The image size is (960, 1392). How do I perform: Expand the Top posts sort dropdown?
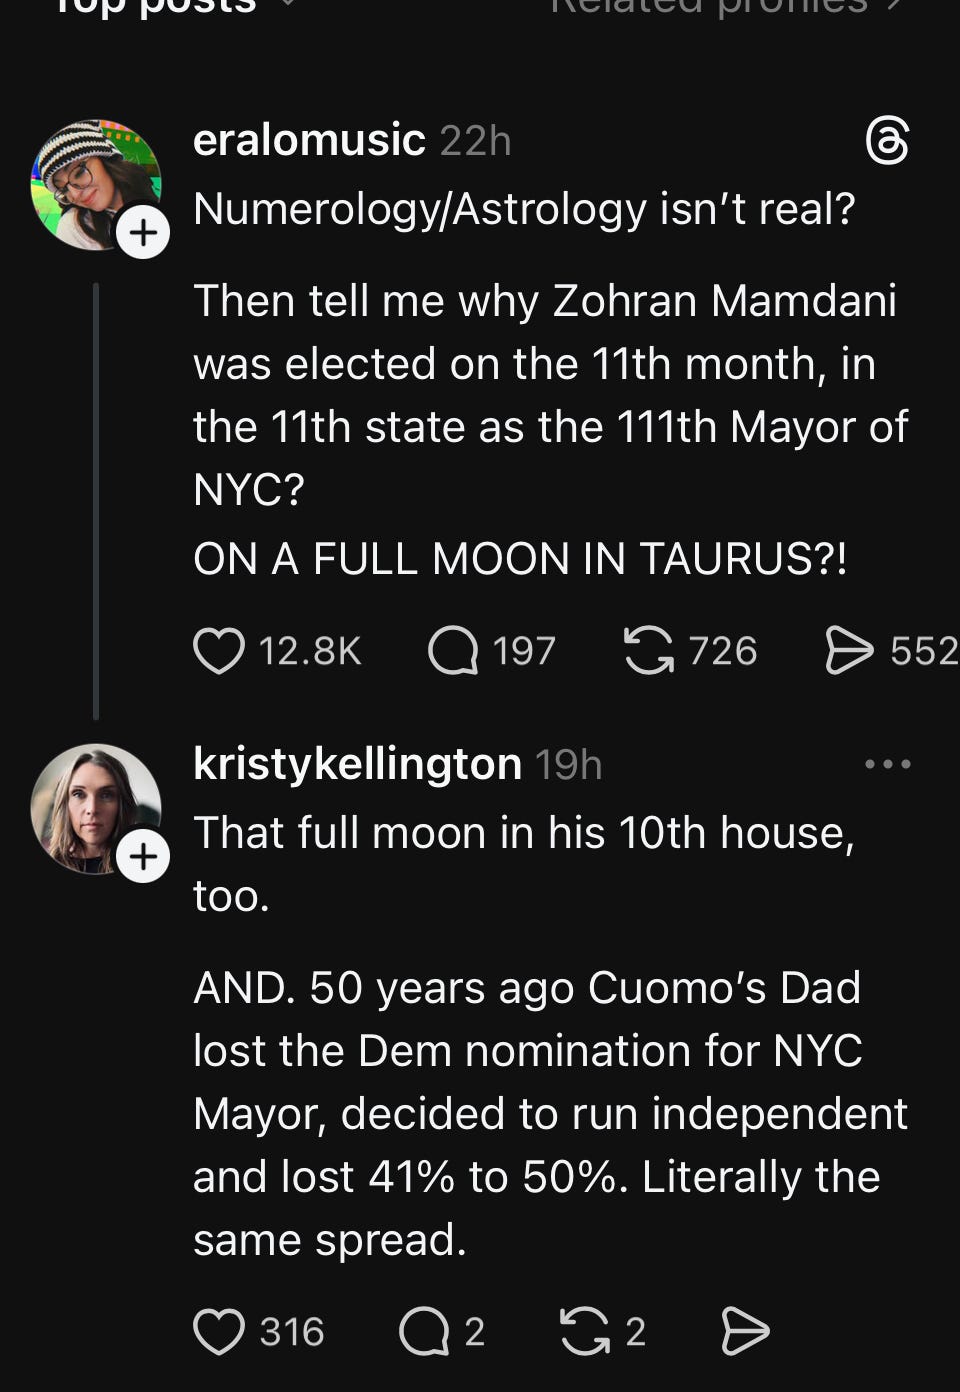pos(288,5)
